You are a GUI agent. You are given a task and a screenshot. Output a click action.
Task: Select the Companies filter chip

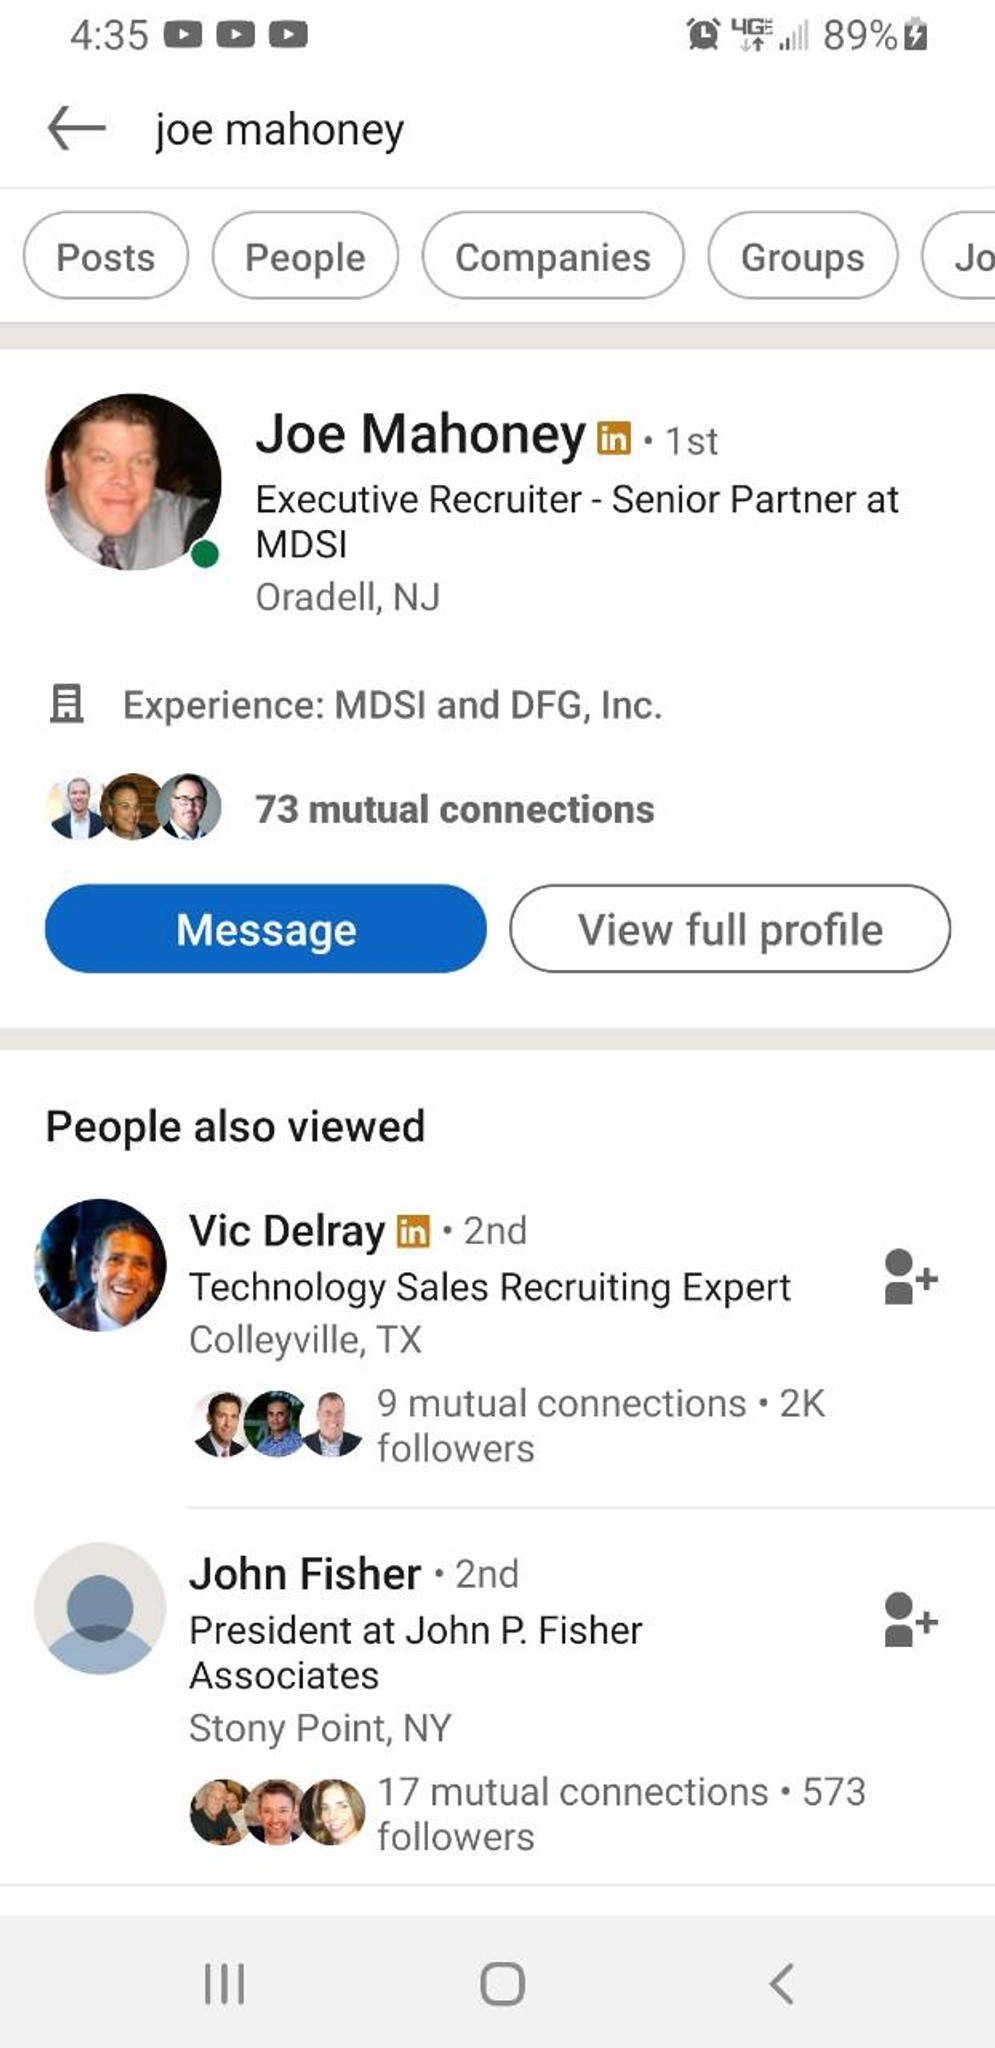click(x=553, y=256)
